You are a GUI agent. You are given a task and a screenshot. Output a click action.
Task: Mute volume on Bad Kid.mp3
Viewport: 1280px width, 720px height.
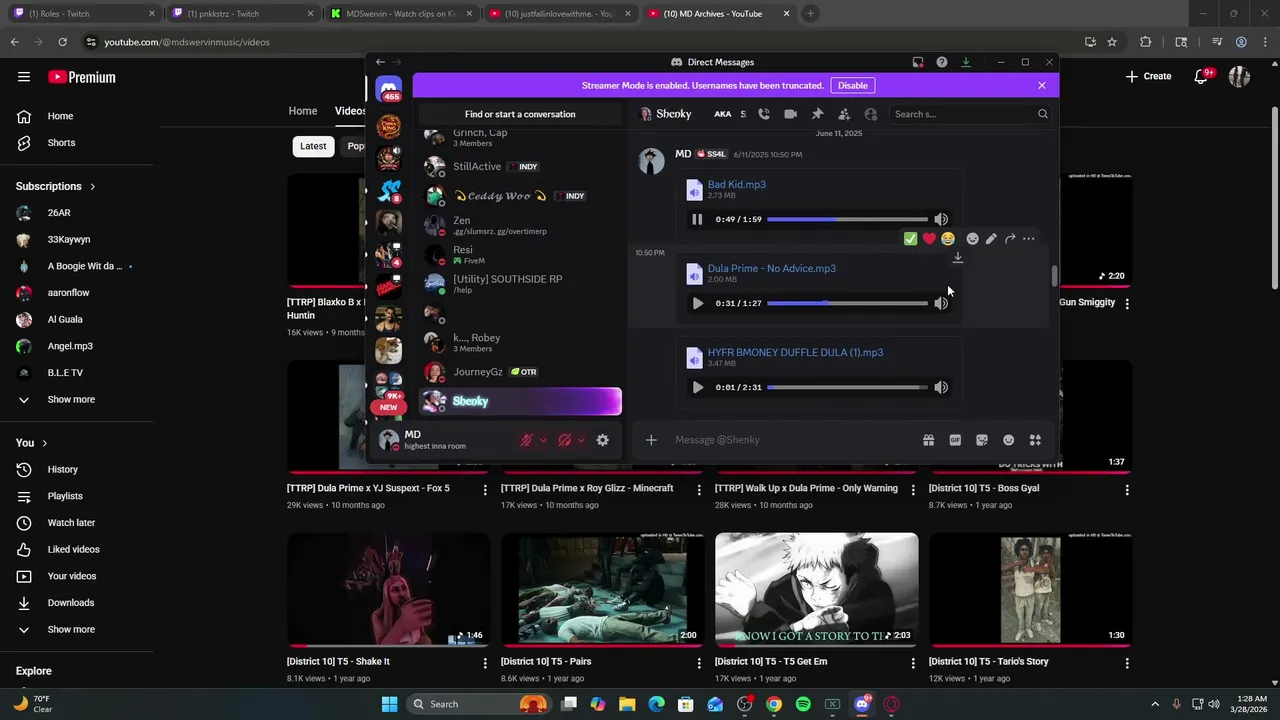tap(941, 219)
